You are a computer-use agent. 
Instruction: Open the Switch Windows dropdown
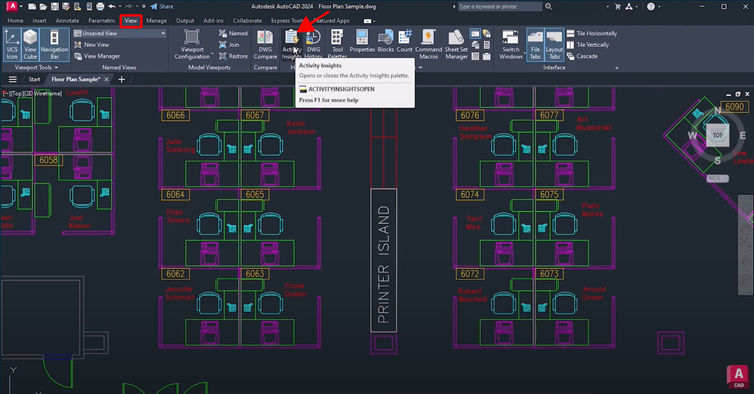(511, 44)
